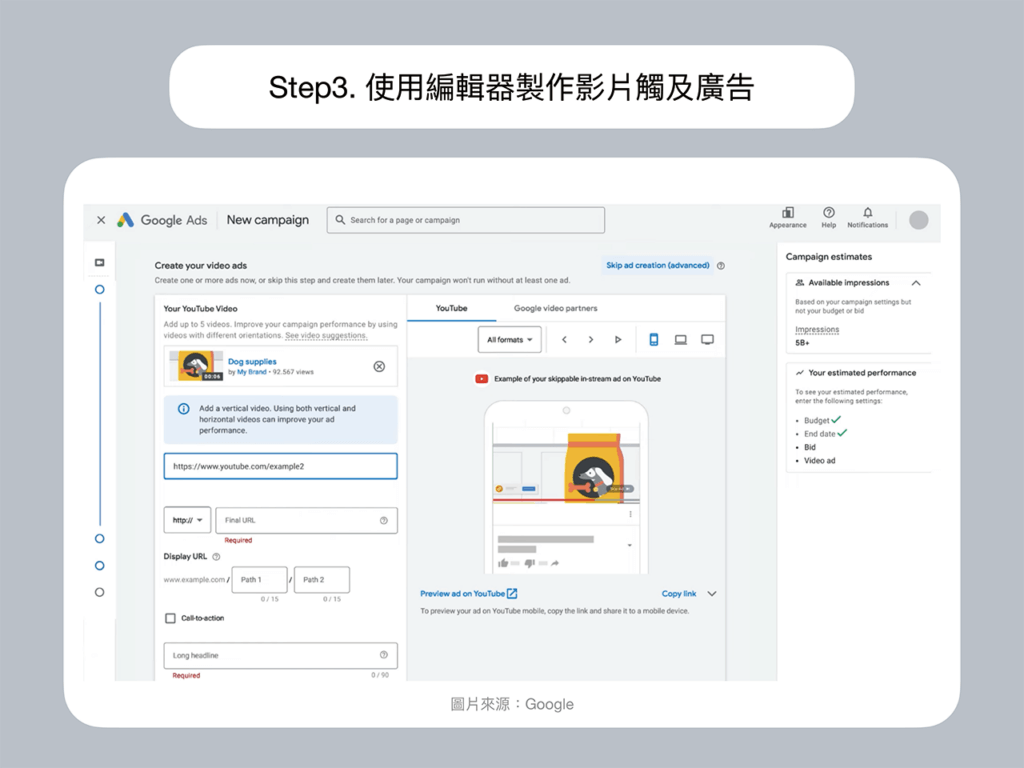Click the info icon in vertical video tip

pos(184,409)
